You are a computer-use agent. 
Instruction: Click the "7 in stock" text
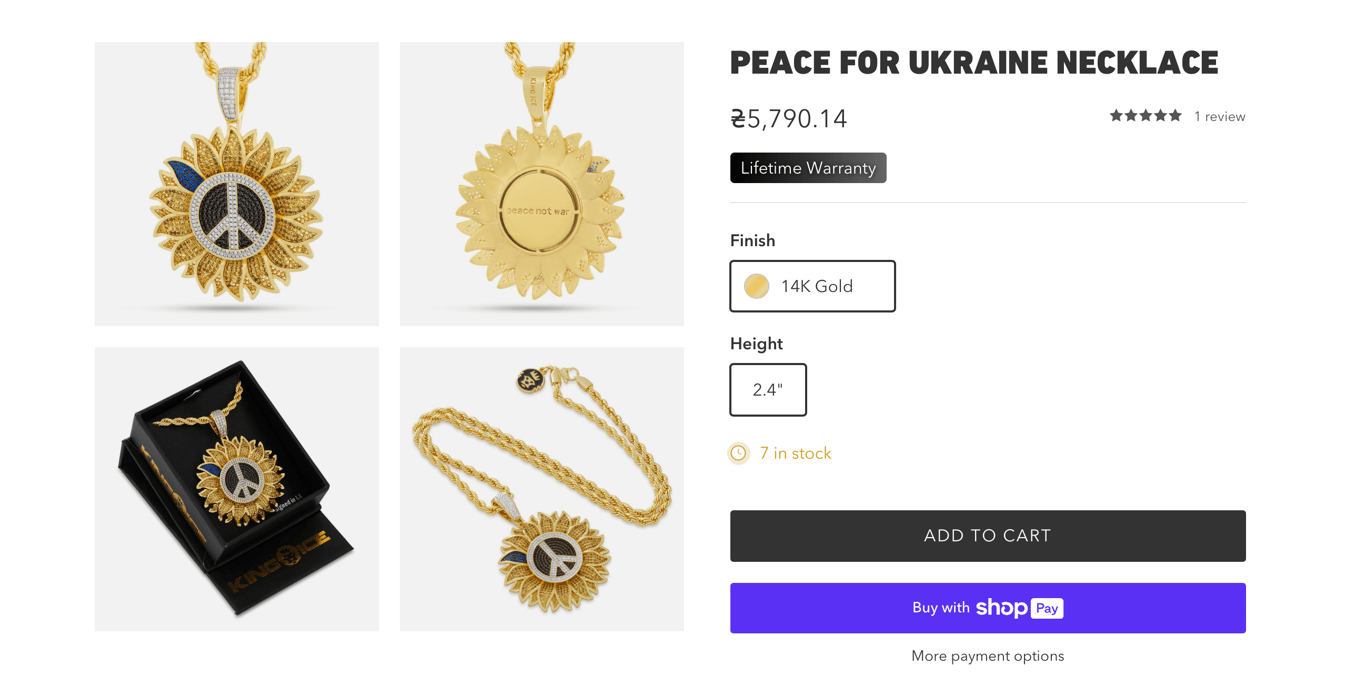click(795, 453)
